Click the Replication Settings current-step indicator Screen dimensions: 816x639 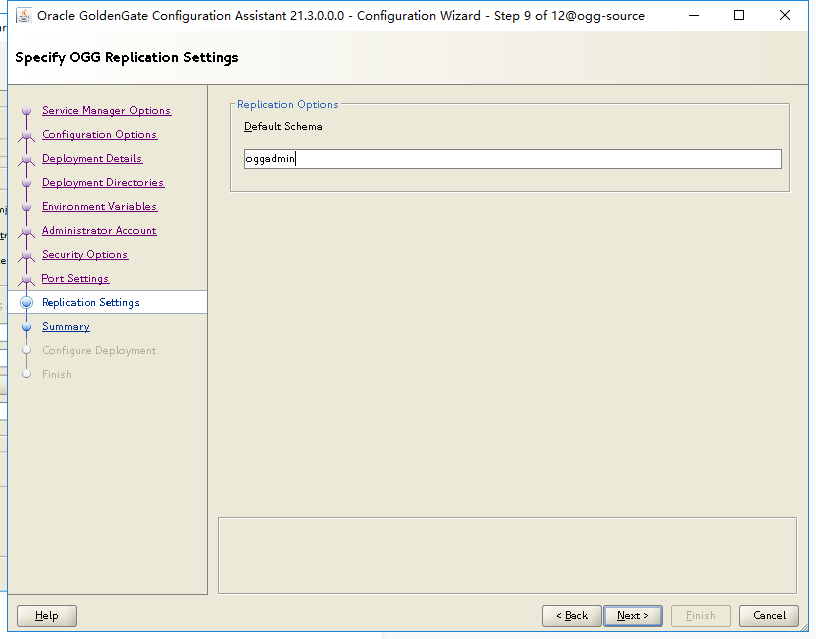27,302
